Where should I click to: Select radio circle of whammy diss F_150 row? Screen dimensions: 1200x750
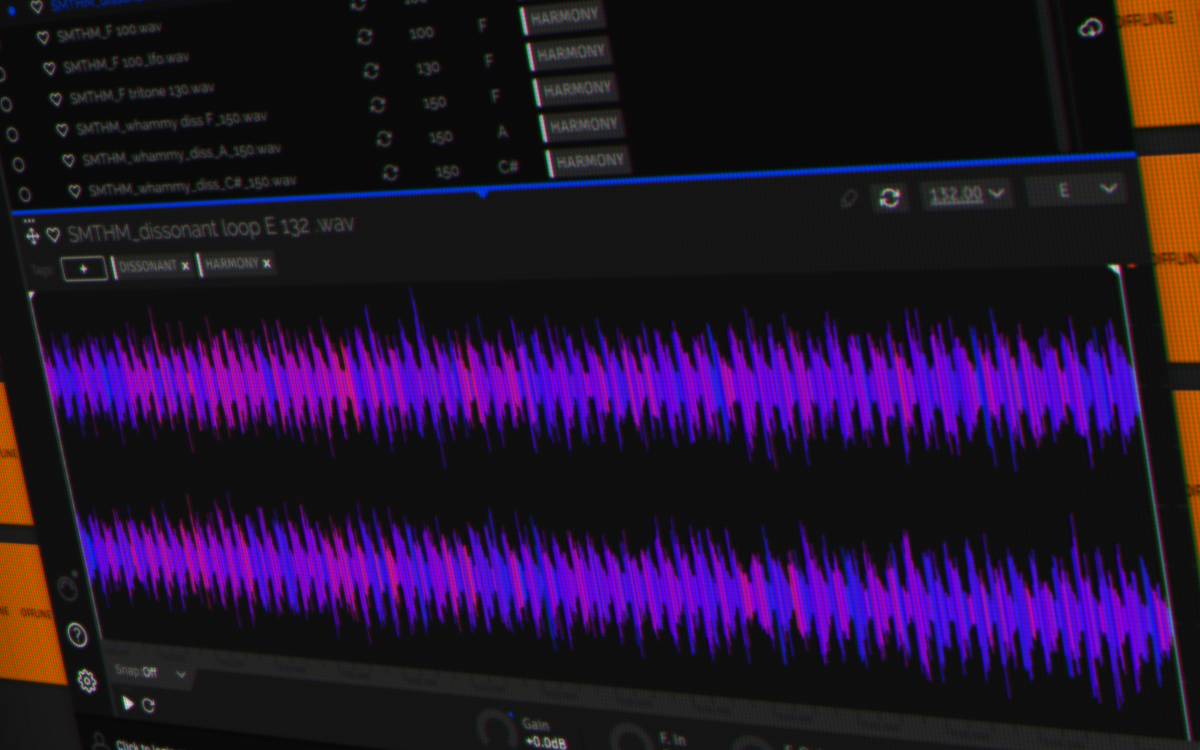coord(12,134)
